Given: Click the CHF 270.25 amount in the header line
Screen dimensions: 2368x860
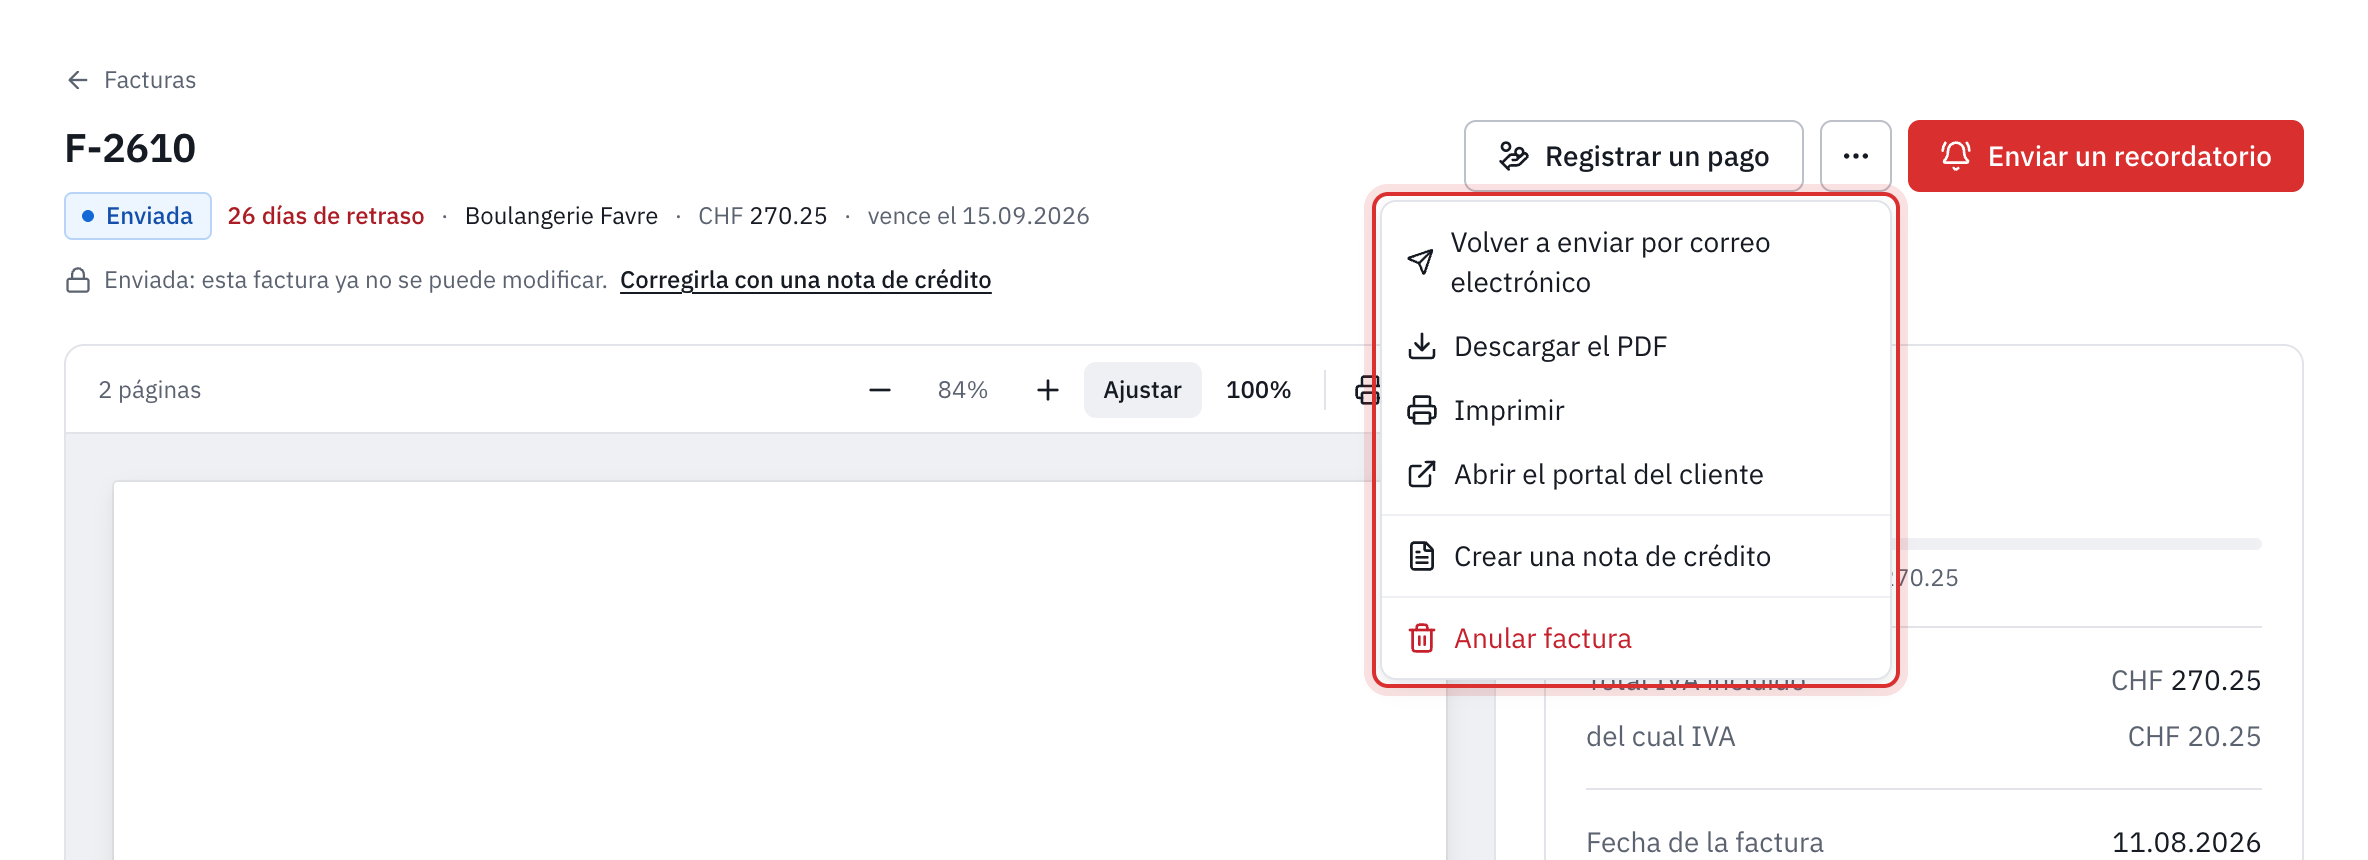Looking at the screenshot, I should (763, 216).
